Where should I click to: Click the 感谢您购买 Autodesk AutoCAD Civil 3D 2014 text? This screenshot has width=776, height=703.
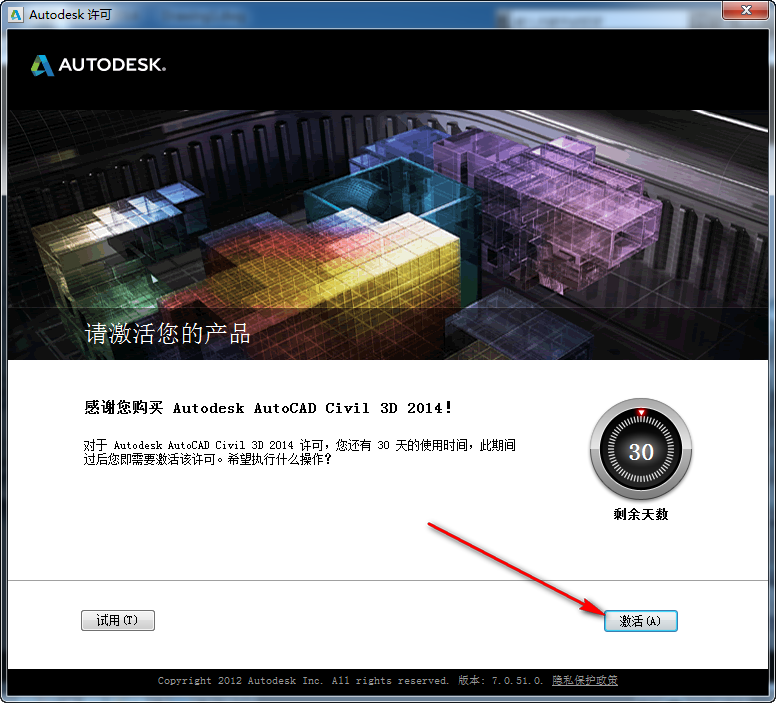(x=268, y=408)
